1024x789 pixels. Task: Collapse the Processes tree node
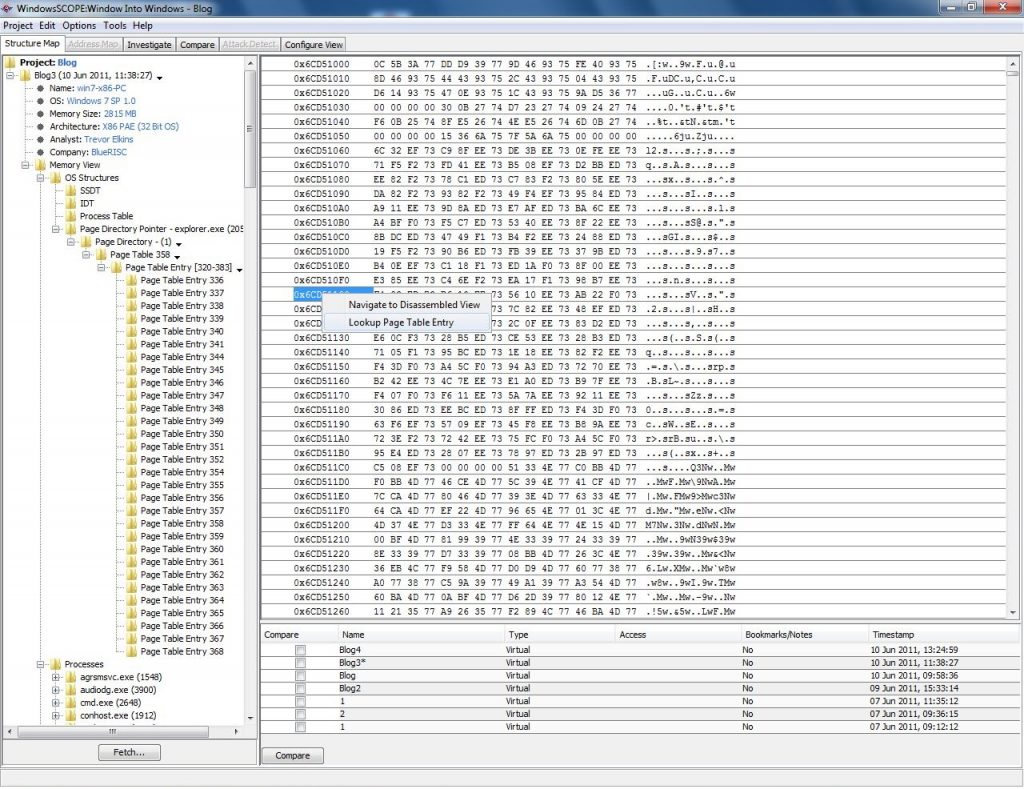[x=40, y=664]
